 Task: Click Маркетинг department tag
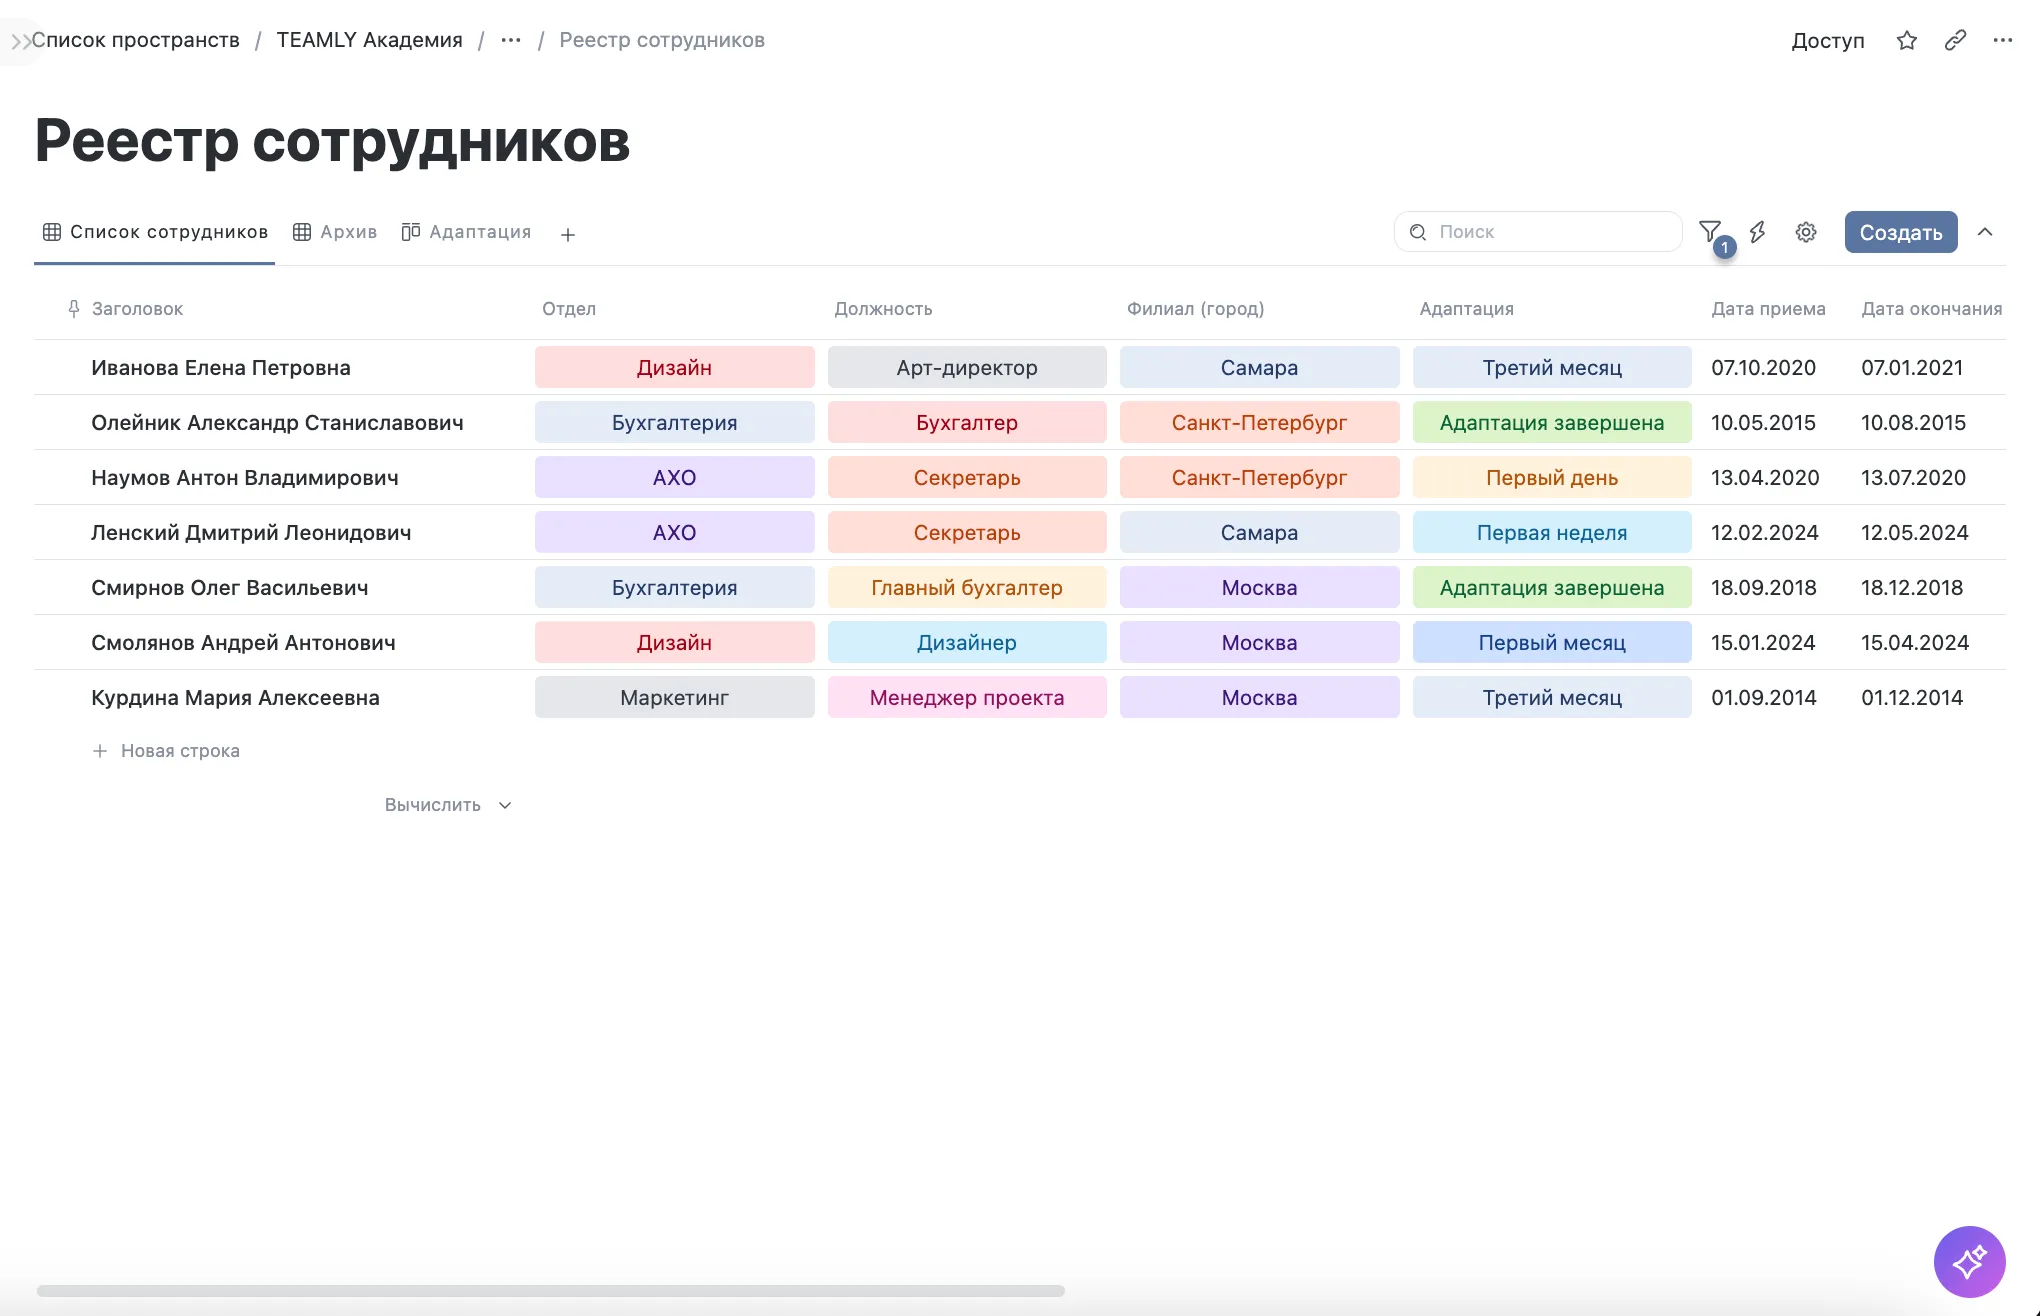[675, 698]
